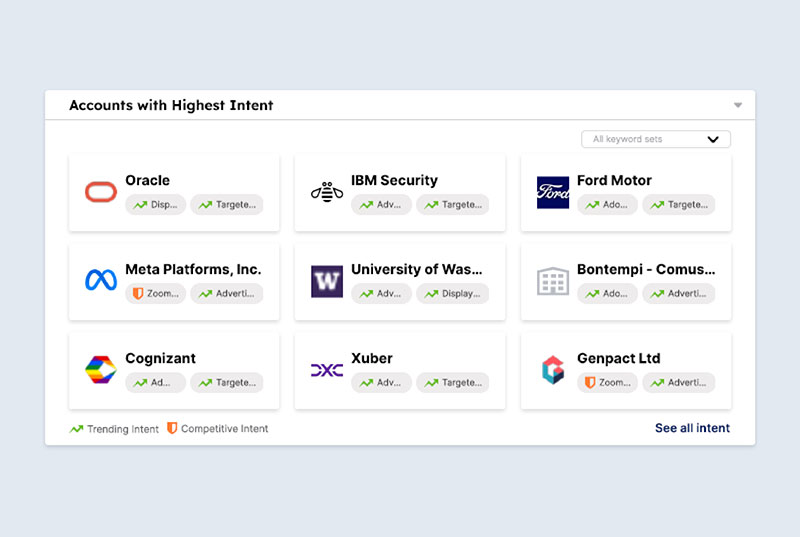Image resolution: width=800 pixels, height=537 pixels.
Task: Click the Cognizant rainbow hexagon logo
Action: tap(101, 370)
